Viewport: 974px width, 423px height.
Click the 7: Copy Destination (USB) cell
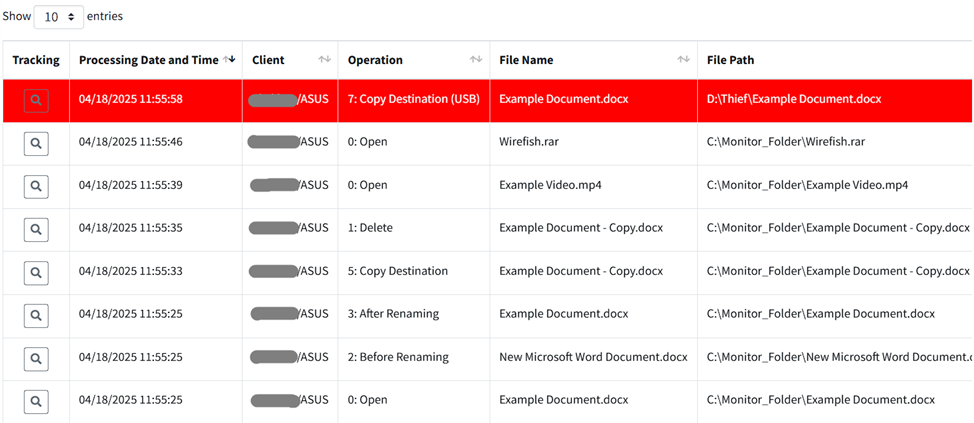pos(413,100)
